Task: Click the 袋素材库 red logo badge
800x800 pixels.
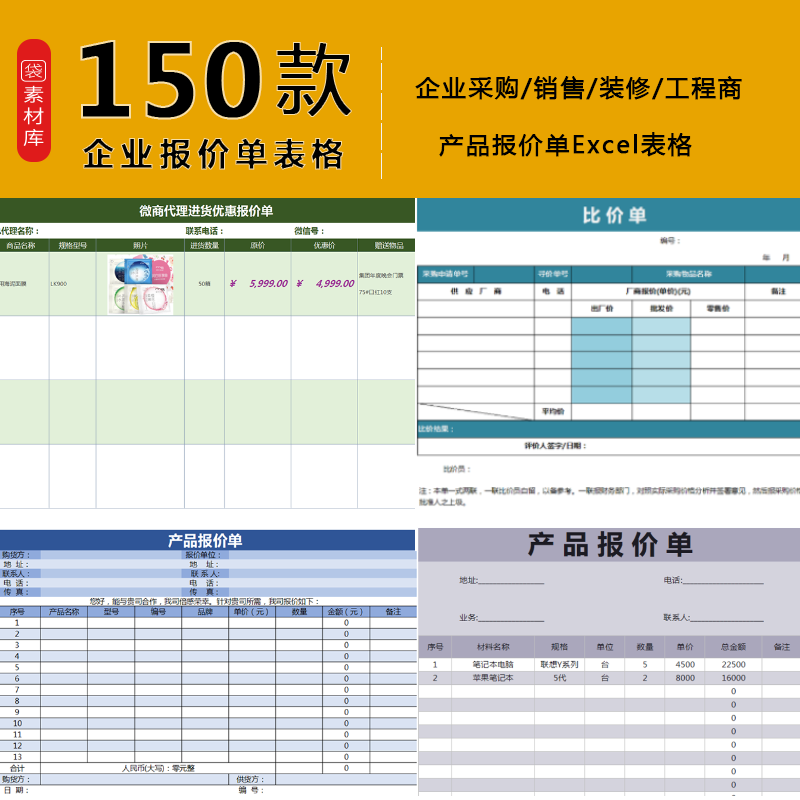Action: pos(33,98)
